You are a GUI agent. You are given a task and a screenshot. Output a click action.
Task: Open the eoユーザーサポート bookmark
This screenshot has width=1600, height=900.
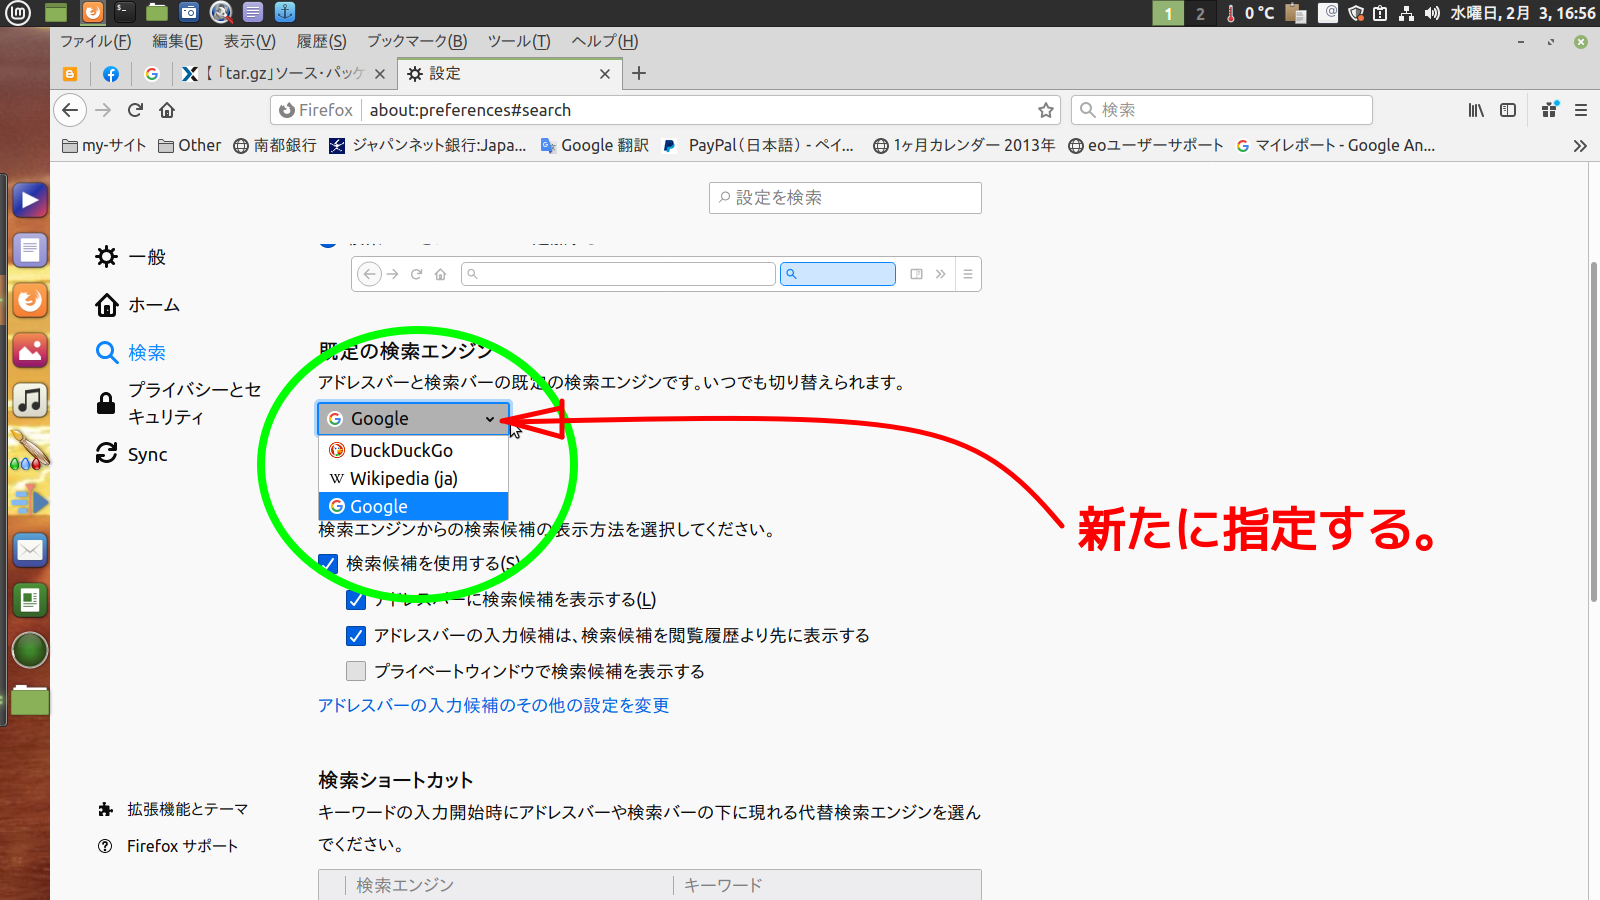[x=1146, y=145]
